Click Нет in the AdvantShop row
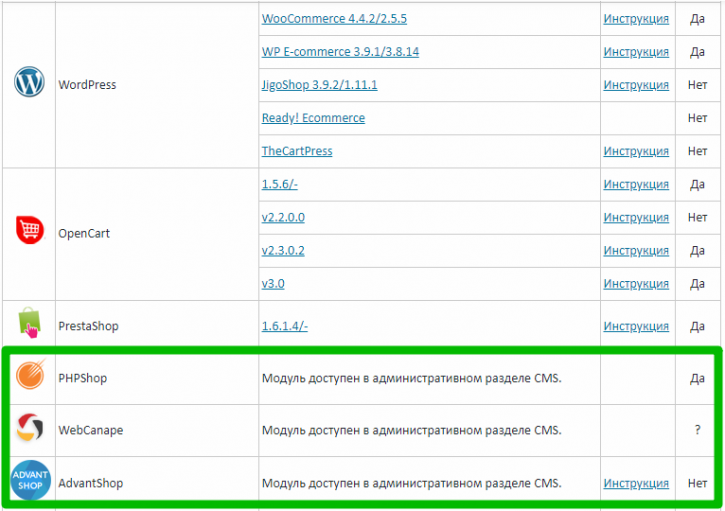The height and width of the screenshot is (511, 725). (697, 483)
